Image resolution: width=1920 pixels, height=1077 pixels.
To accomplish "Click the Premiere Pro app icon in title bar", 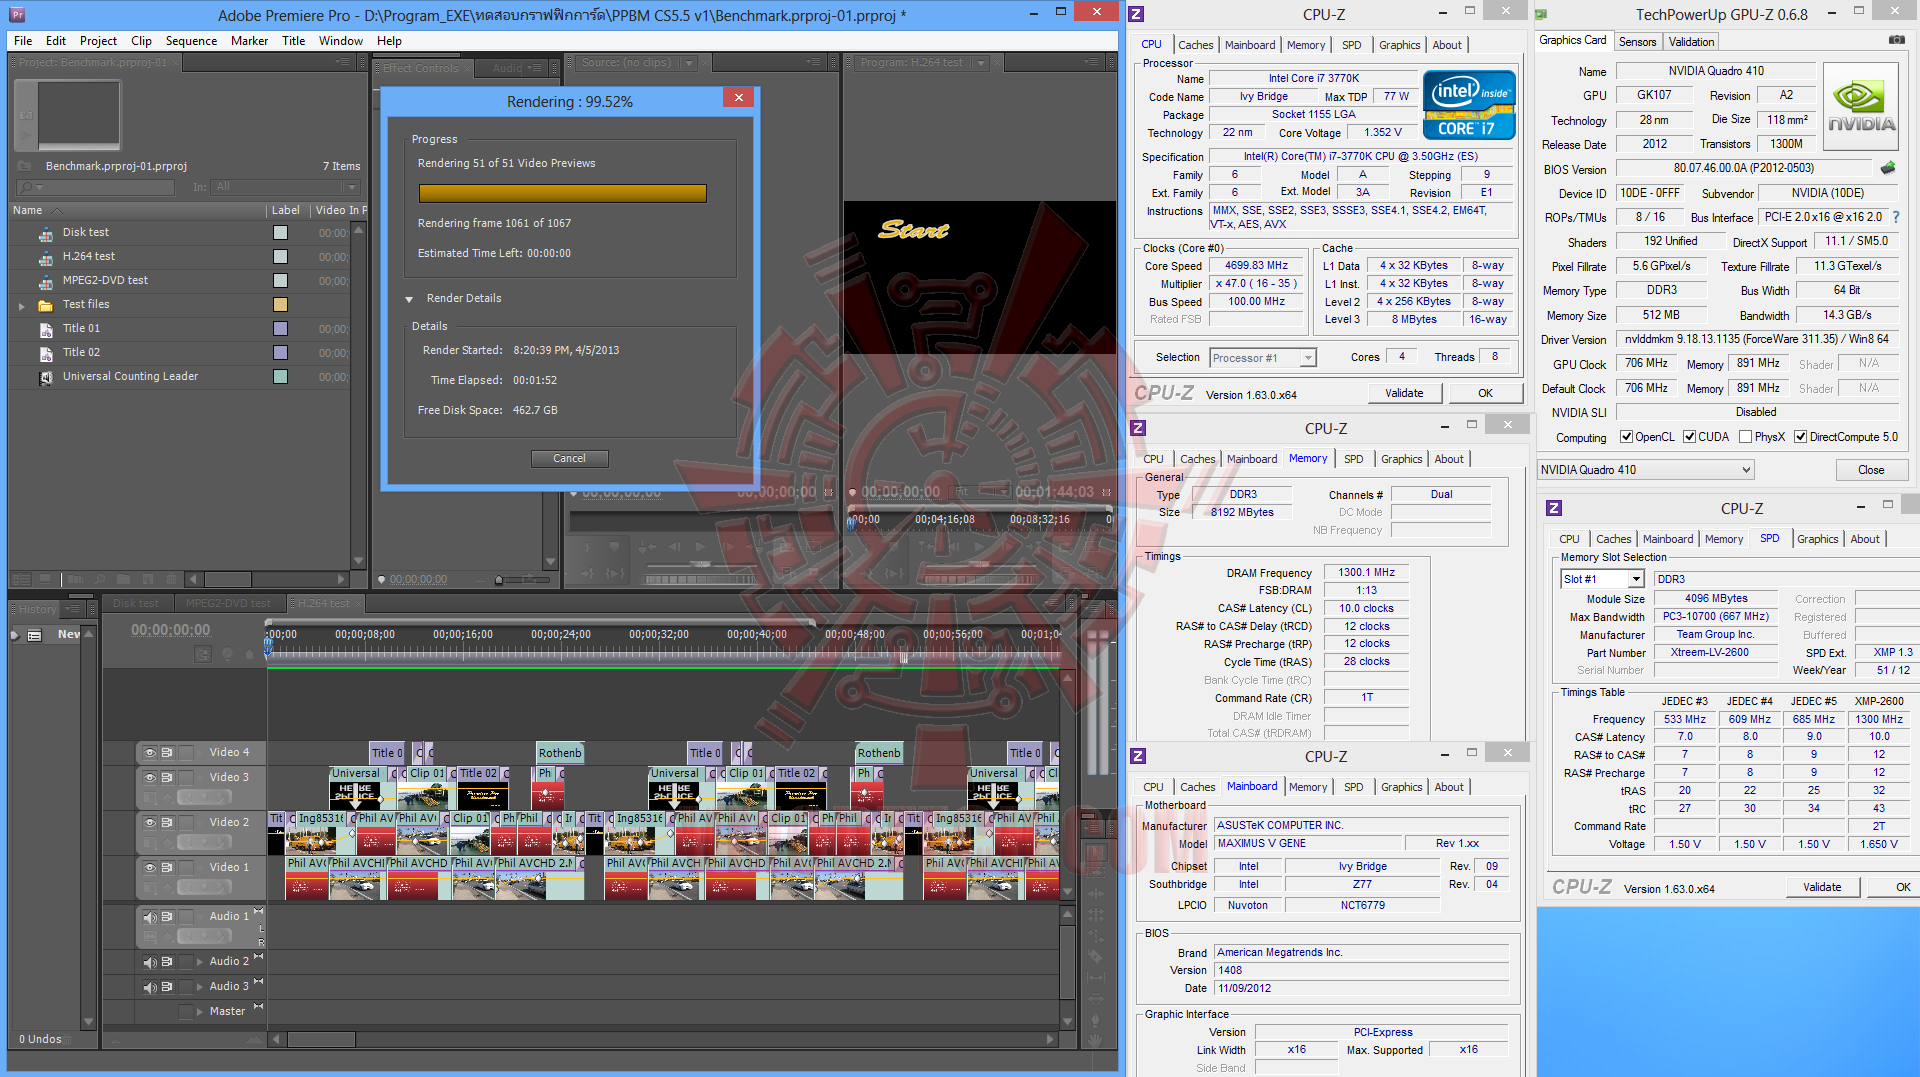I will pos(17,15).
